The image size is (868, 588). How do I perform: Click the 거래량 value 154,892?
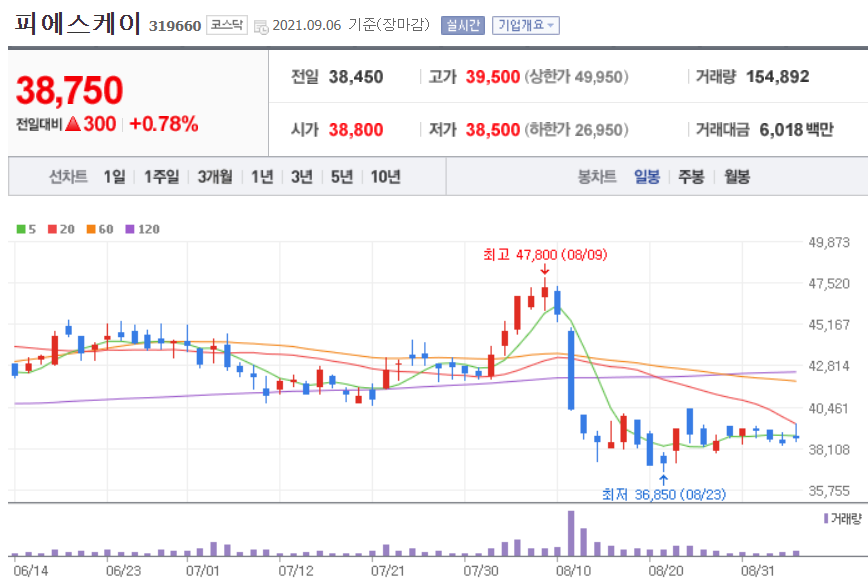[778, 76]
